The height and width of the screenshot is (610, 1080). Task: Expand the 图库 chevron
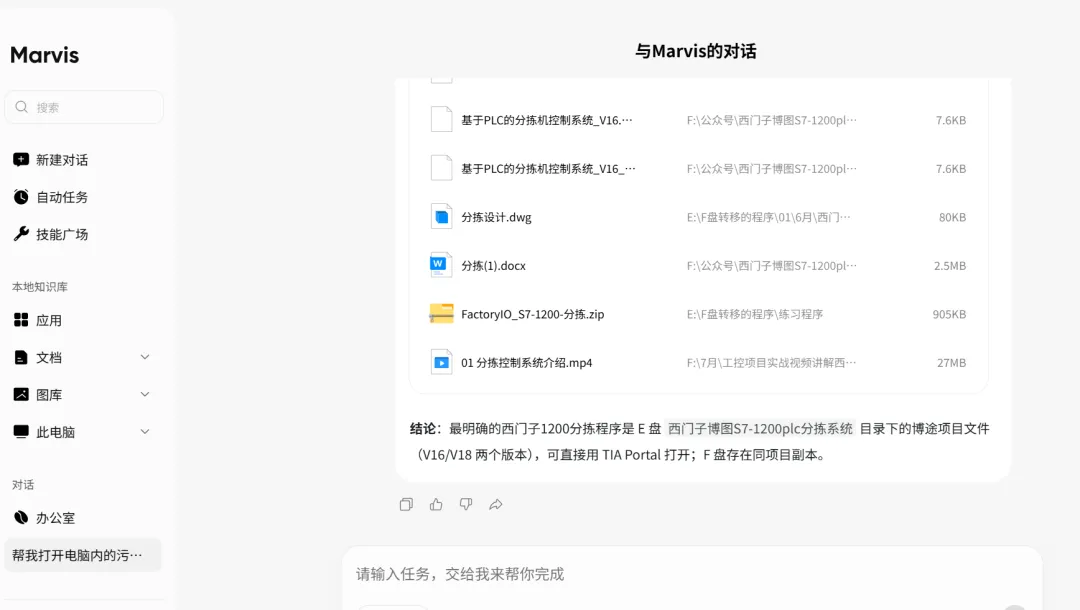click(145, 395)
